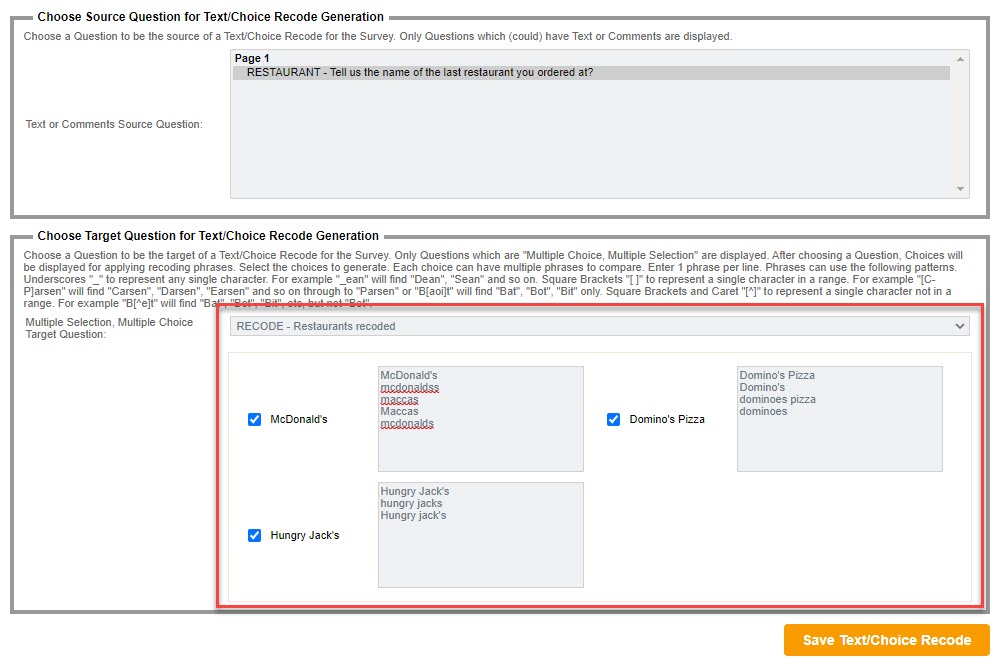Click the Domino's Pizza checkbox label text
The width and height of the screenshot is (999, 663).
[x=667, y=419]
